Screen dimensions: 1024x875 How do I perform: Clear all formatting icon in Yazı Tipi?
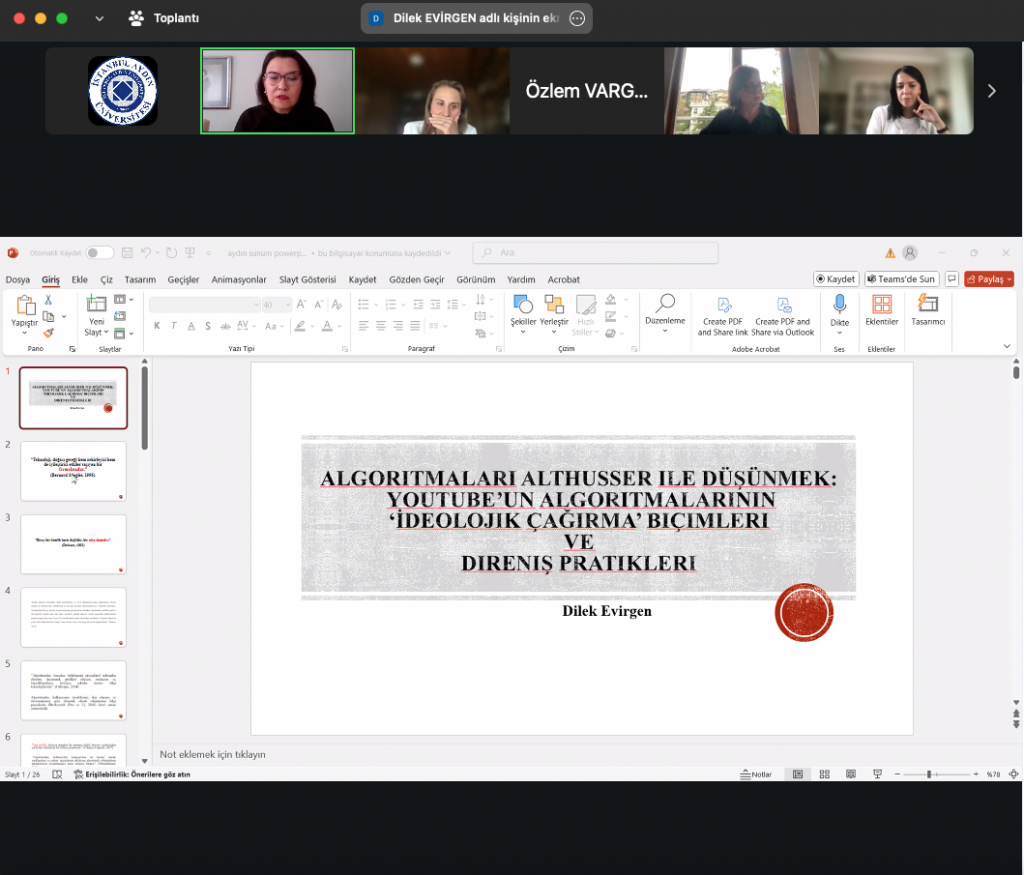coord(337,304)
